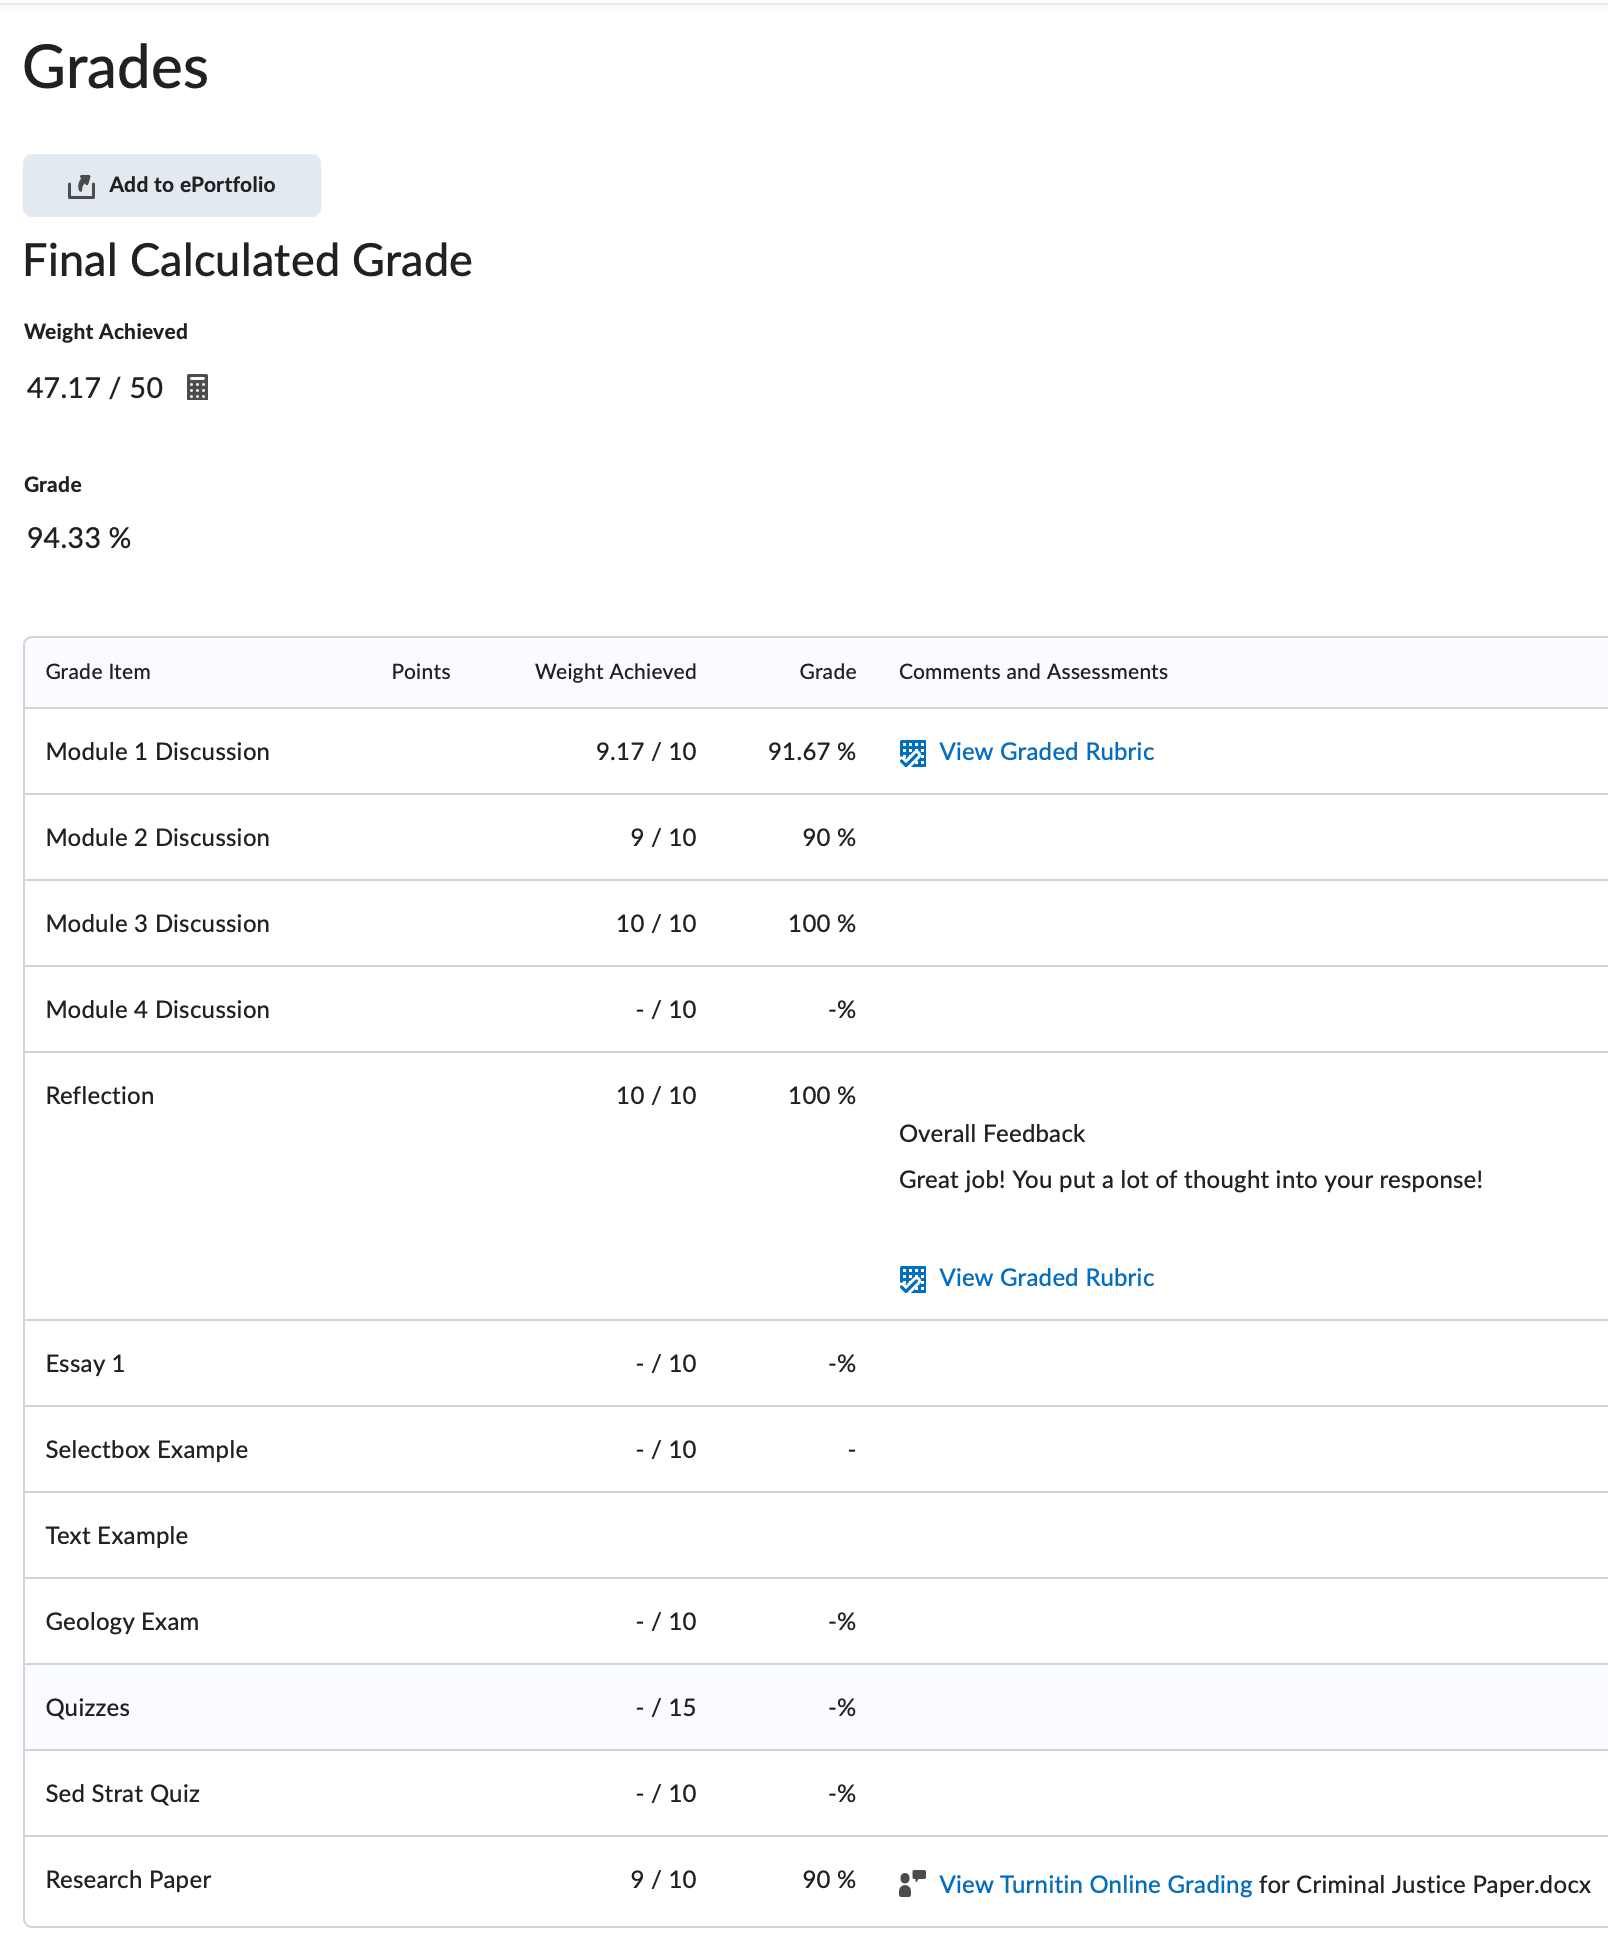Click the Weight Achieved column header
The image size is (1608, 1944).
616,671
